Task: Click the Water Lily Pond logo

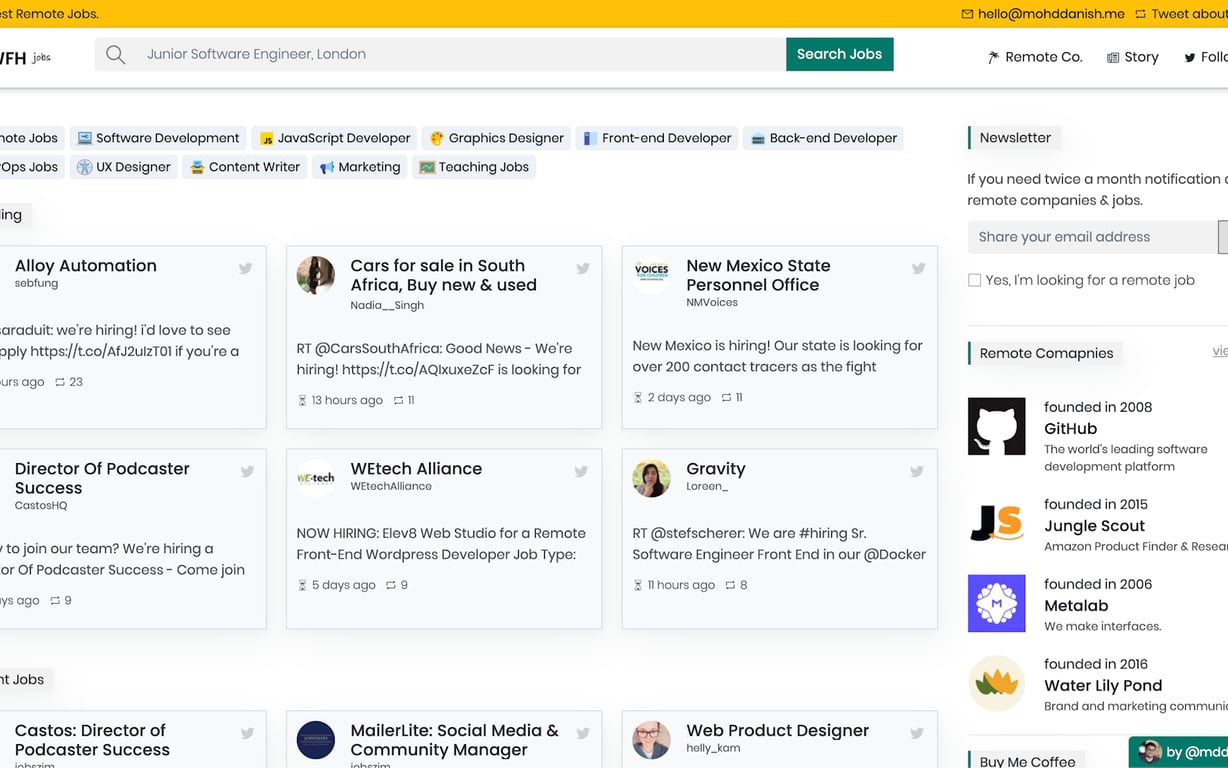Action: 996,684
